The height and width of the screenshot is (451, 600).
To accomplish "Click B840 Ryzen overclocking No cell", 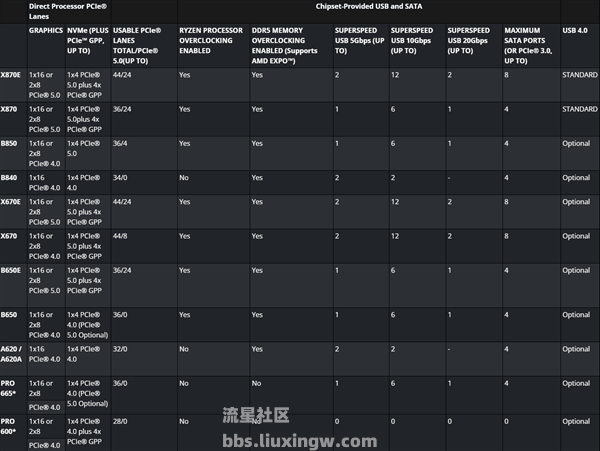I will [184, 178].
